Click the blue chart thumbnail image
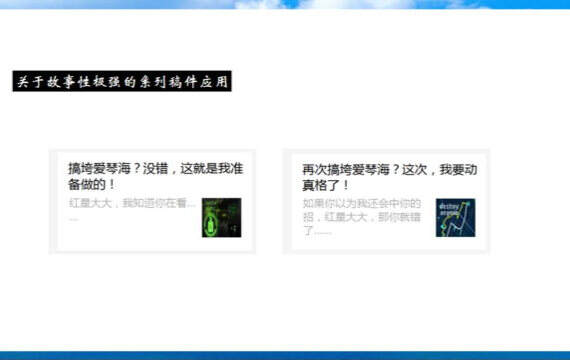The image size is (570, 360). tap(455, 217)
